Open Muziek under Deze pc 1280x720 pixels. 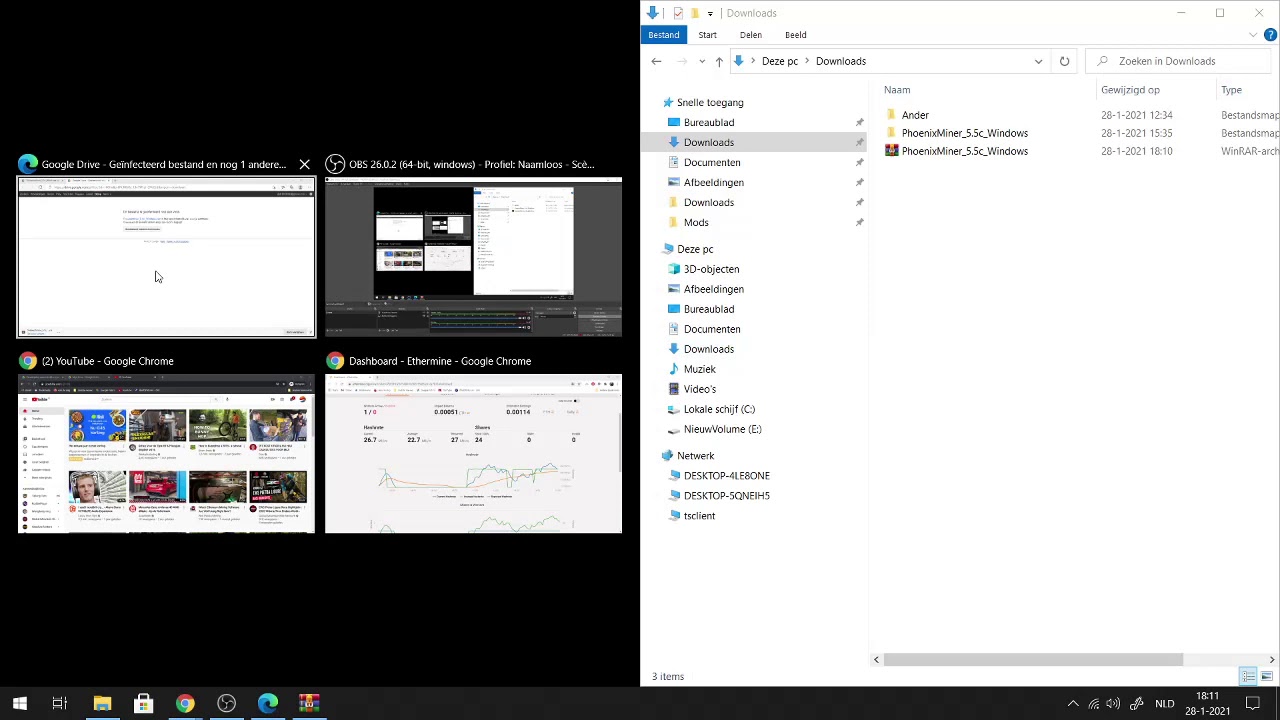(x=699, y=369)
